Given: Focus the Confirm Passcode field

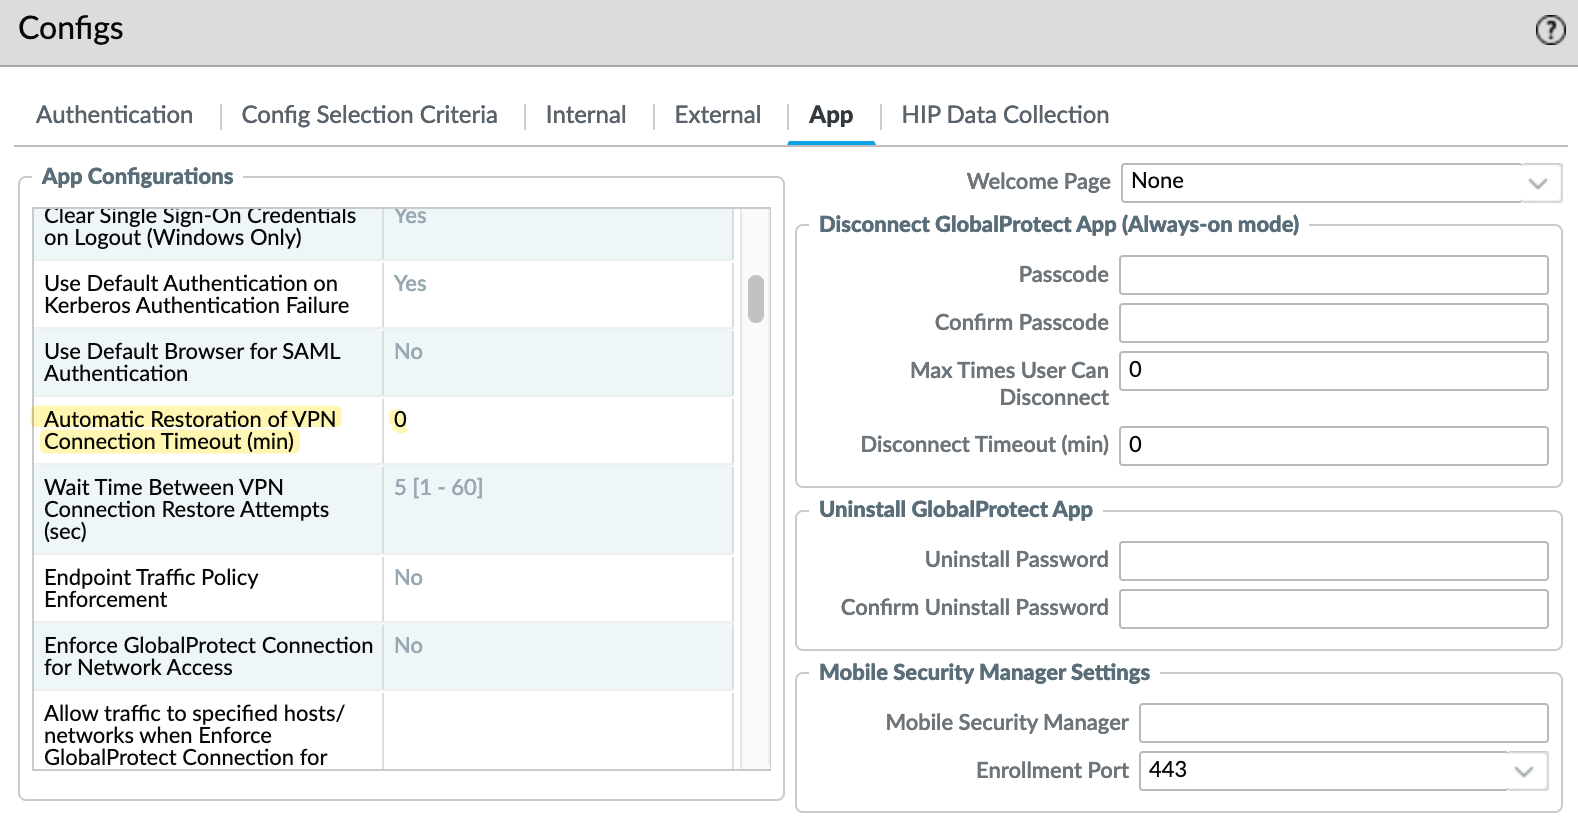Looking at the screenshot, I should pyautogui.click(x=1334, y=323).
